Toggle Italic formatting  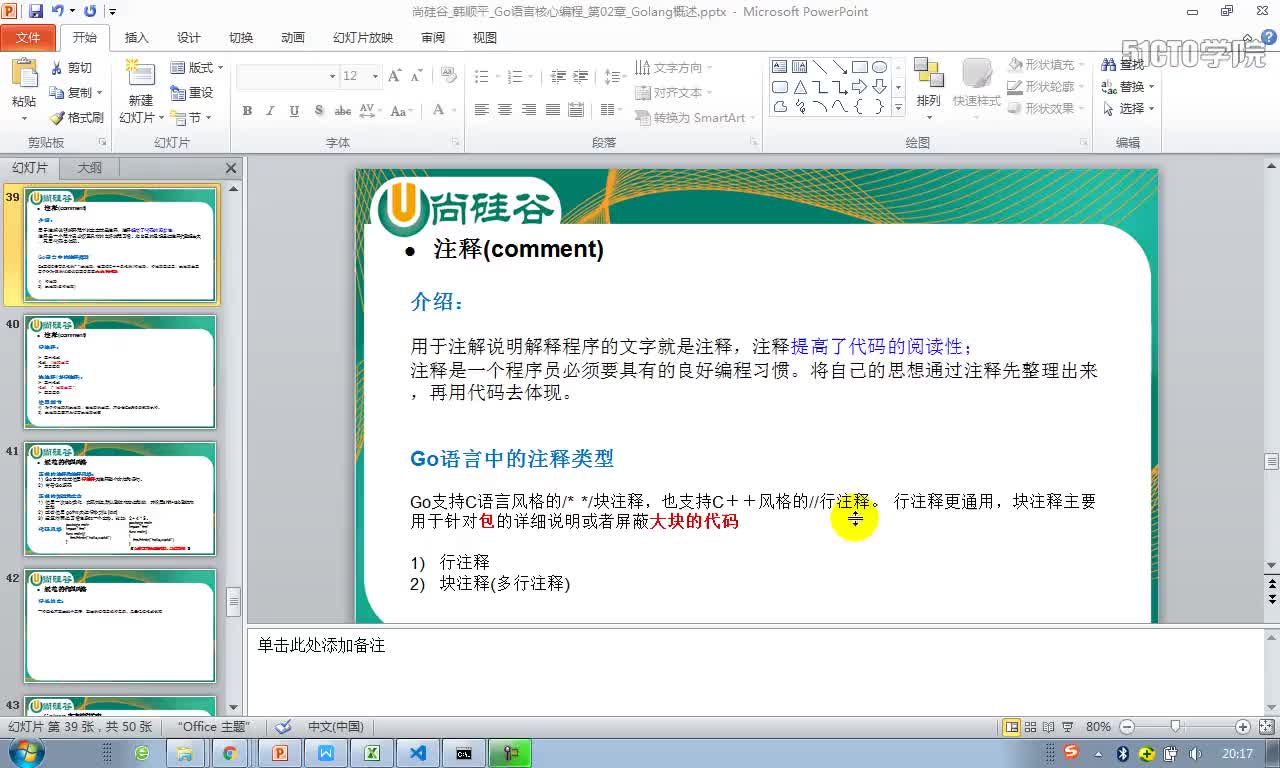pyautogui.click(x=270, y=110)
